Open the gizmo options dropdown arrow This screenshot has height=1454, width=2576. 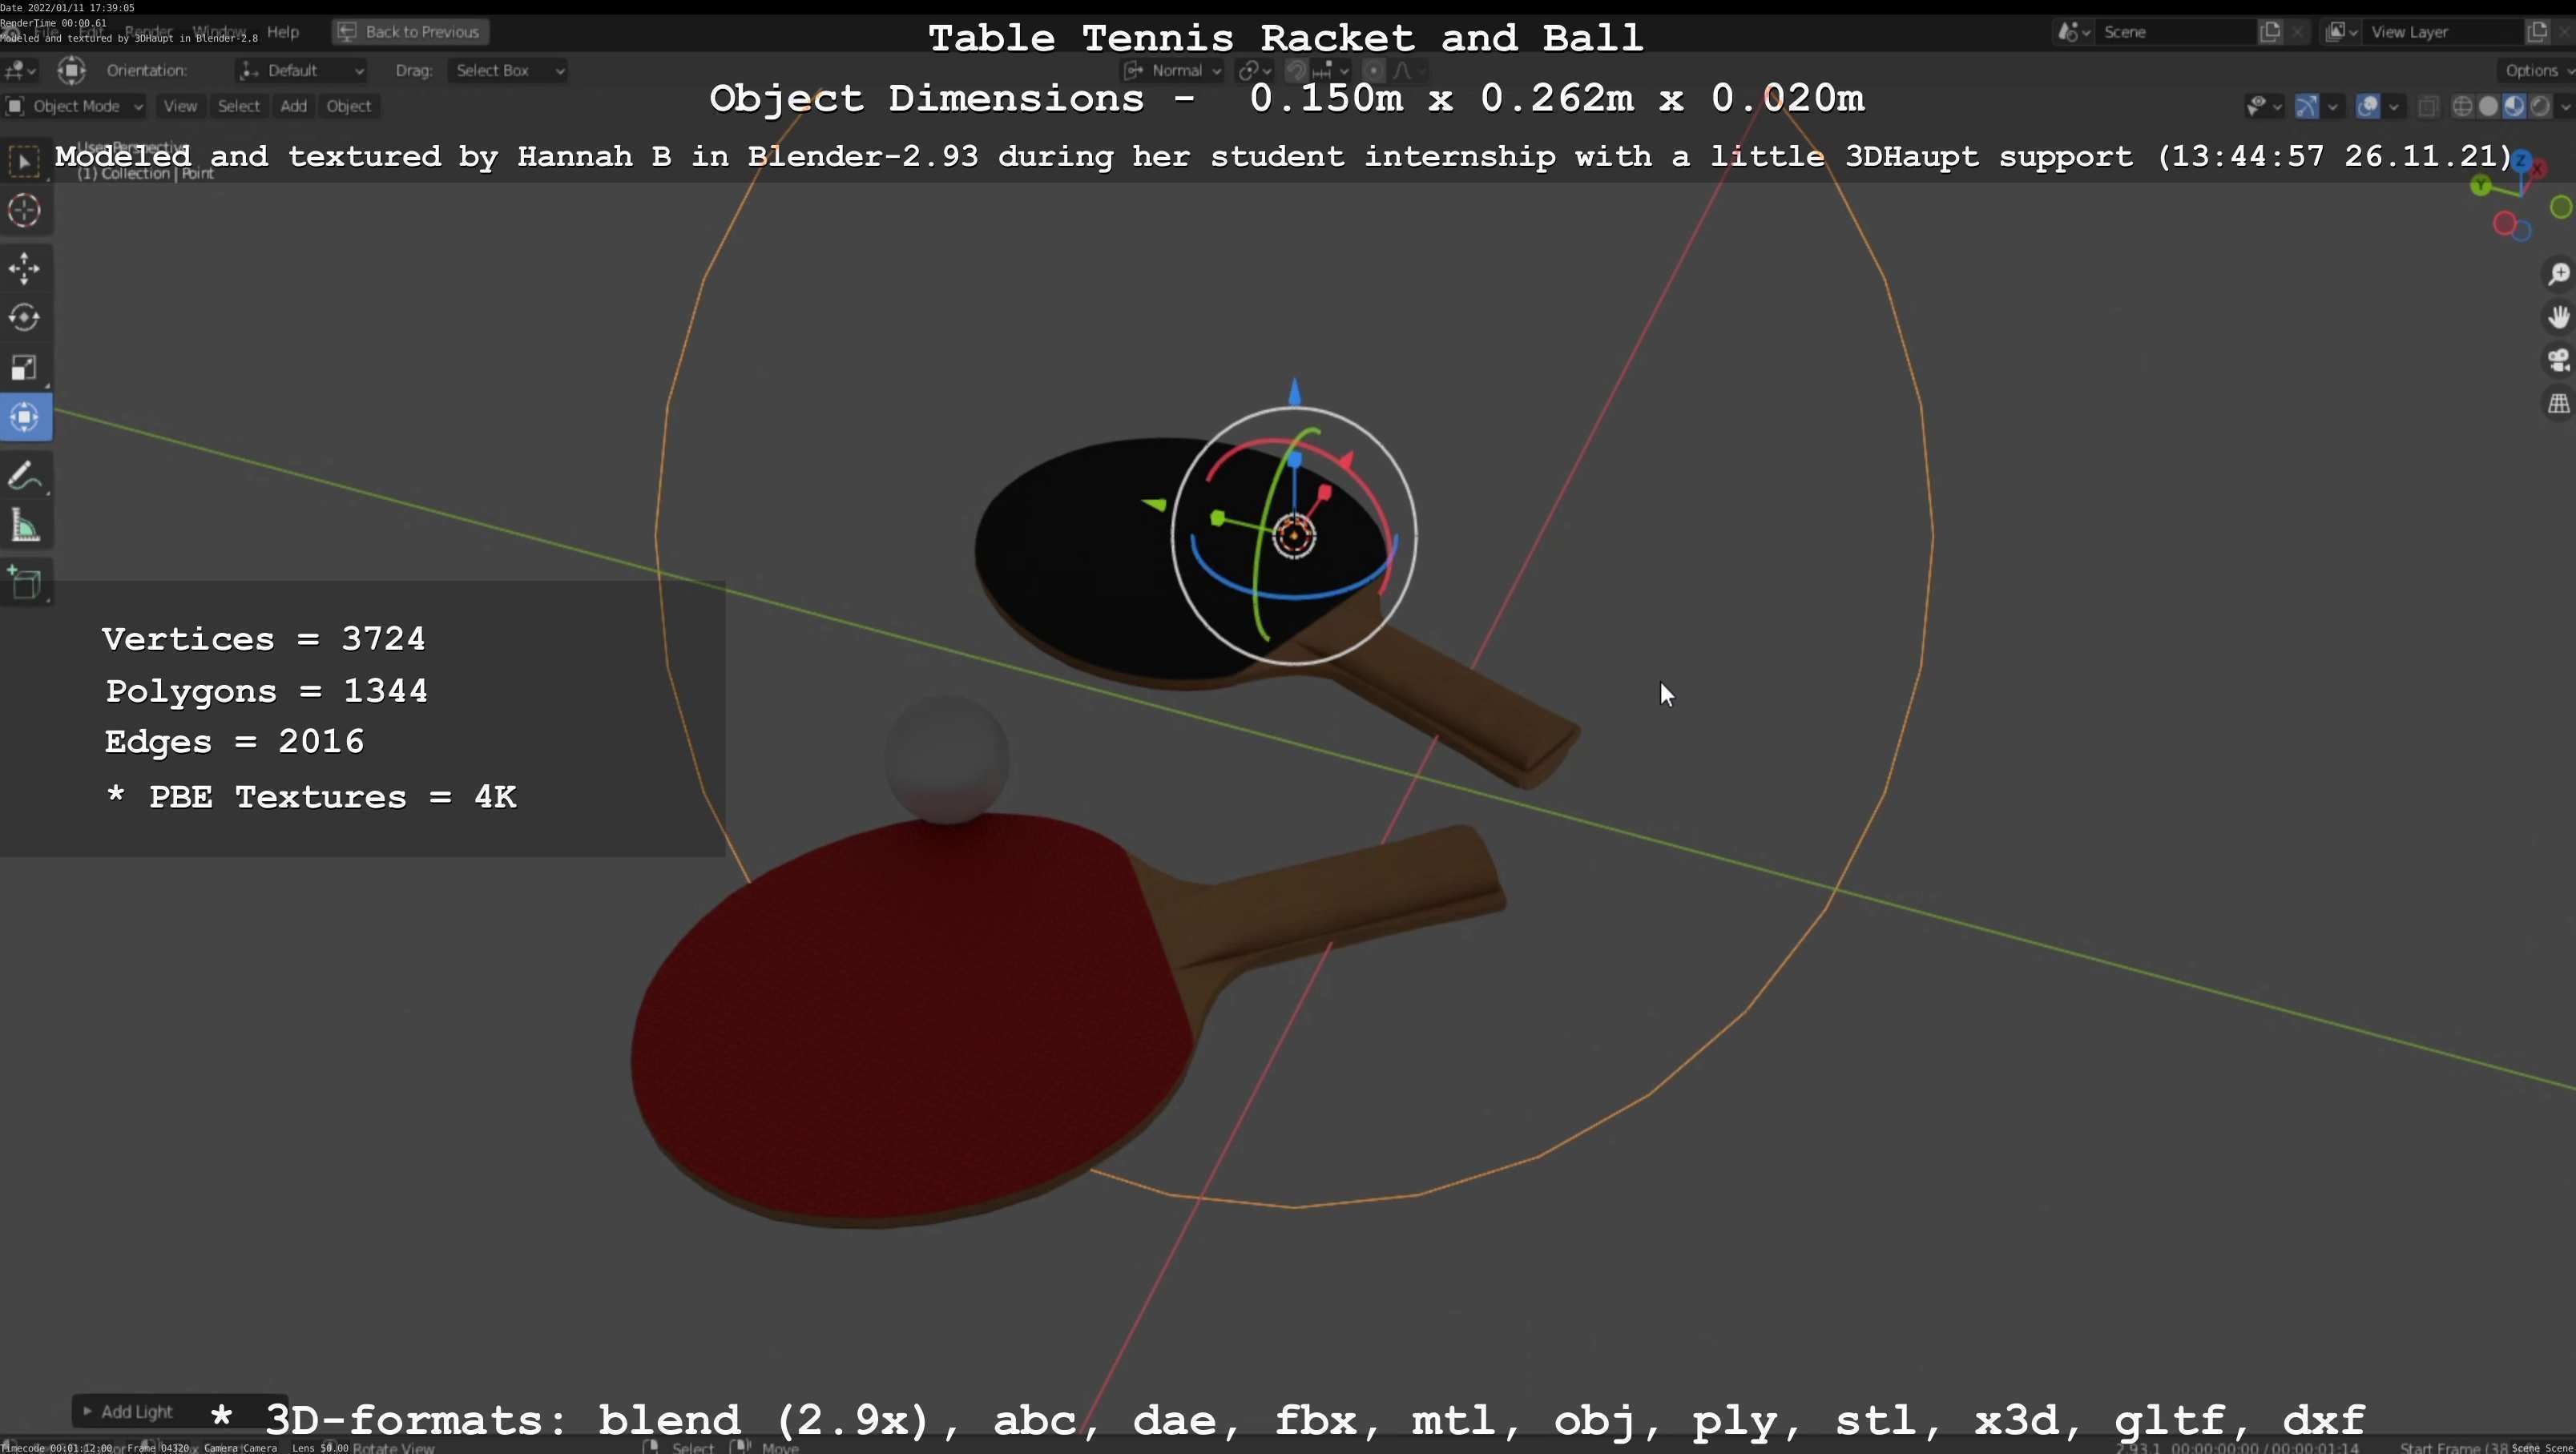click(2332, 106)
